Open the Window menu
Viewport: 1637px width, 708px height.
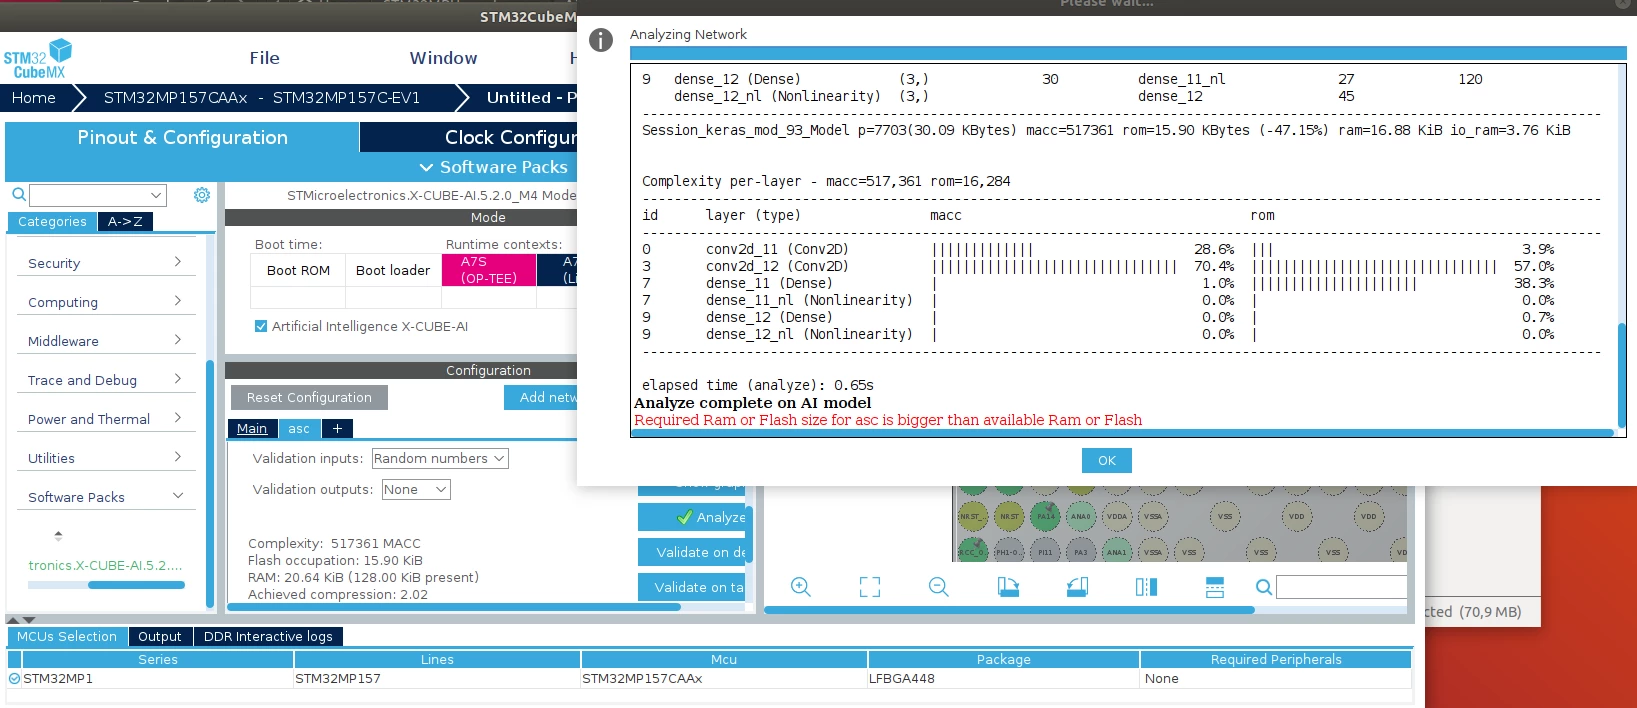tap(443, 58)
